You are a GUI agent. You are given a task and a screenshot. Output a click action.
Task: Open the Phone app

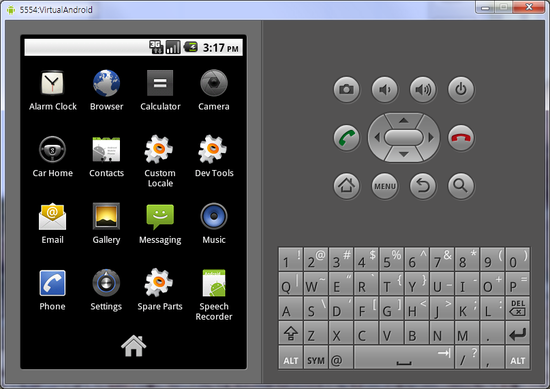53,290
